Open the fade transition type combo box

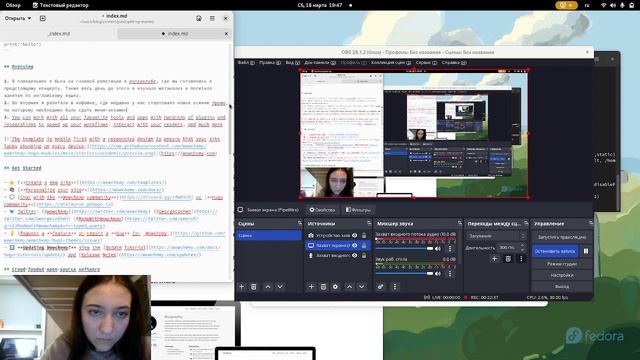[x=497, y=236]
